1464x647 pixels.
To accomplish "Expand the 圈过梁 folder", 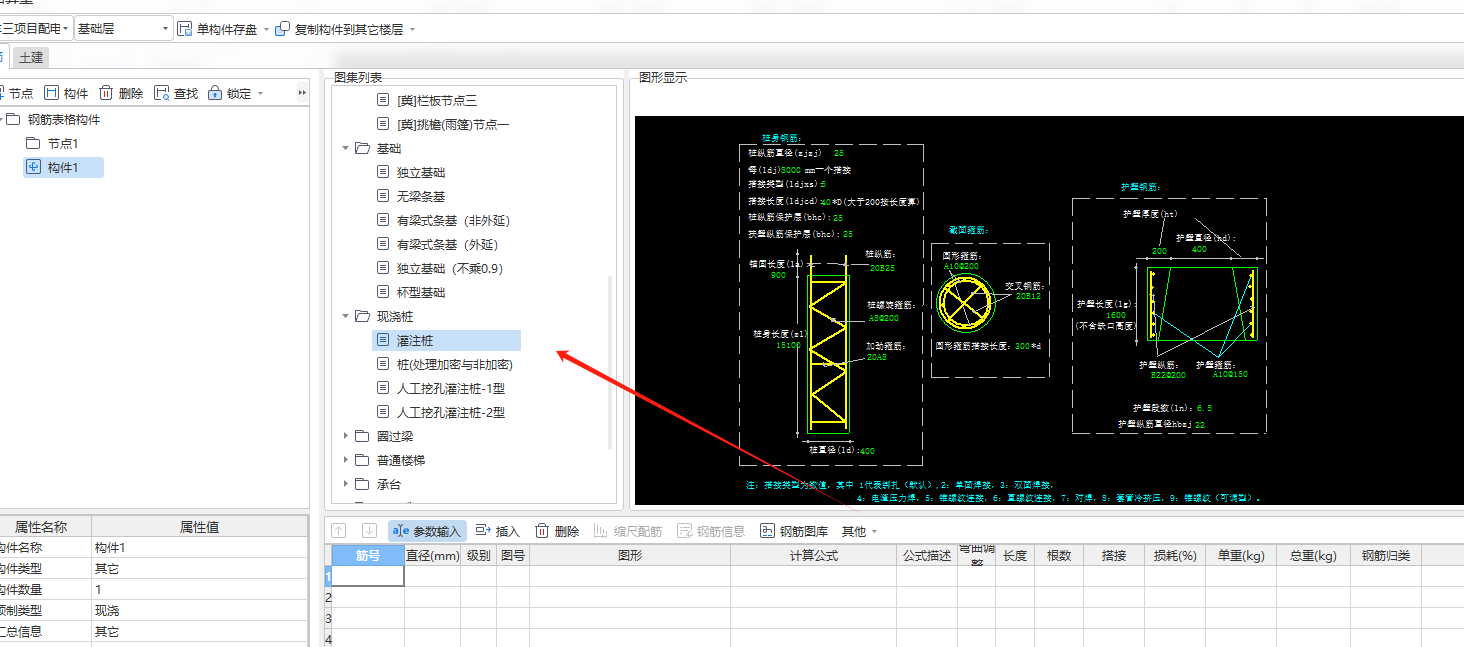I will 346,436.
